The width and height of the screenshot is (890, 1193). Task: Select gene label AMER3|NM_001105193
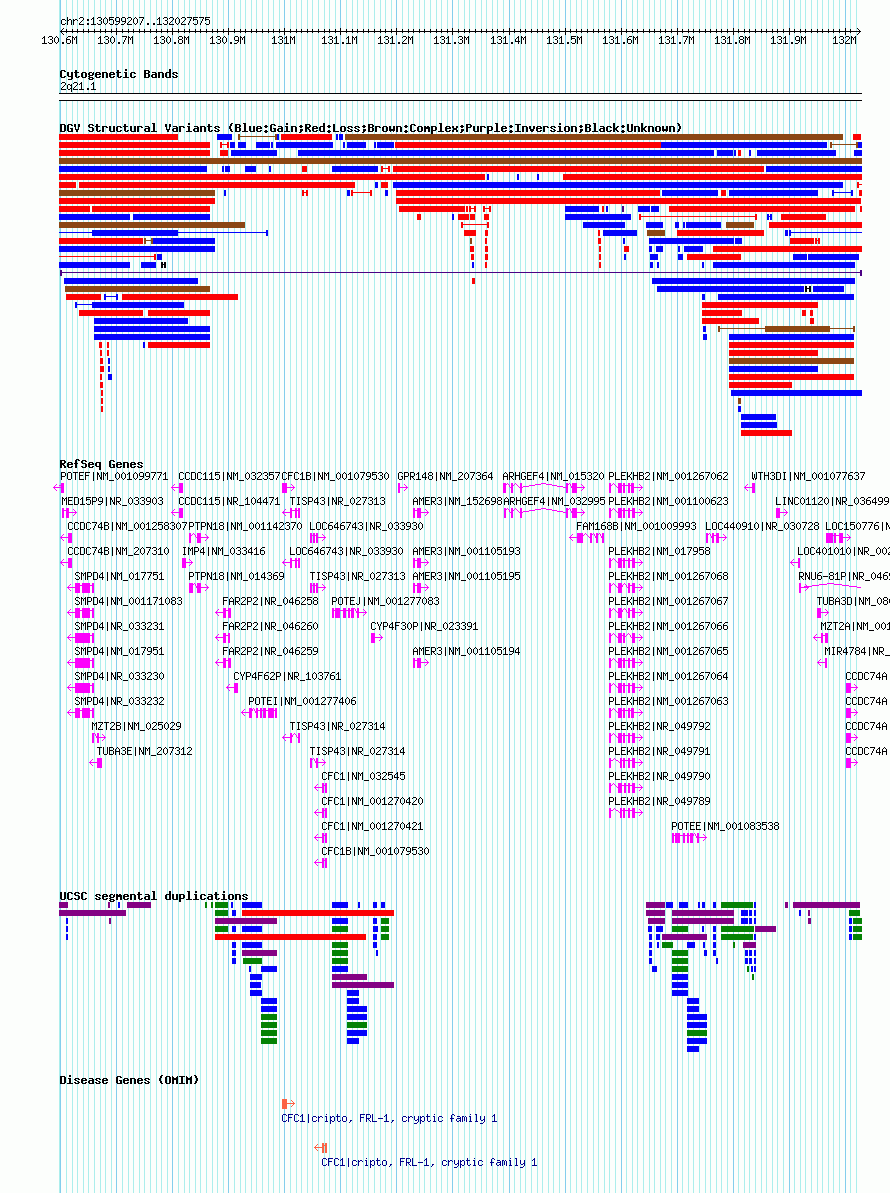(x=466, y=552)
